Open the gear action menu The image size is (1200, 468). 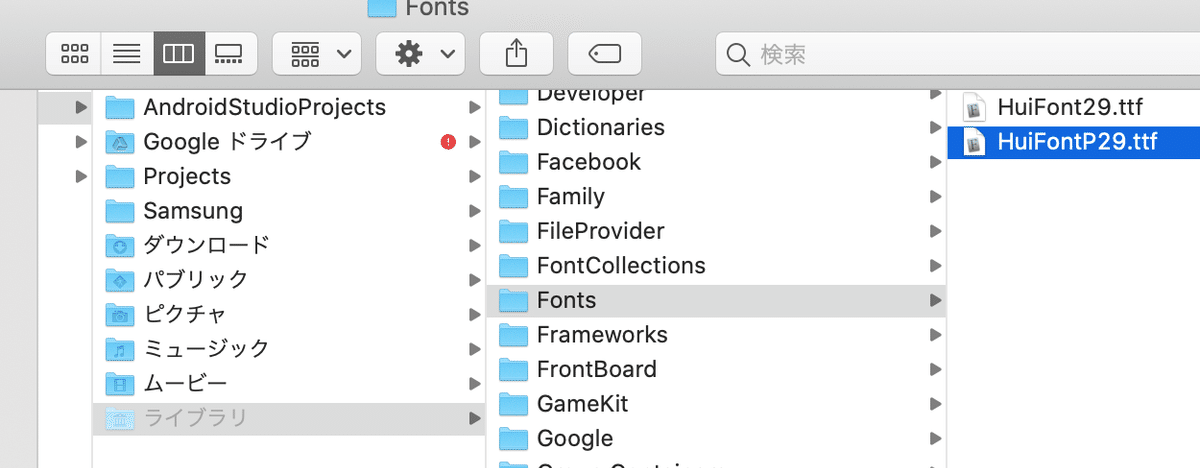tap(421, 53)
